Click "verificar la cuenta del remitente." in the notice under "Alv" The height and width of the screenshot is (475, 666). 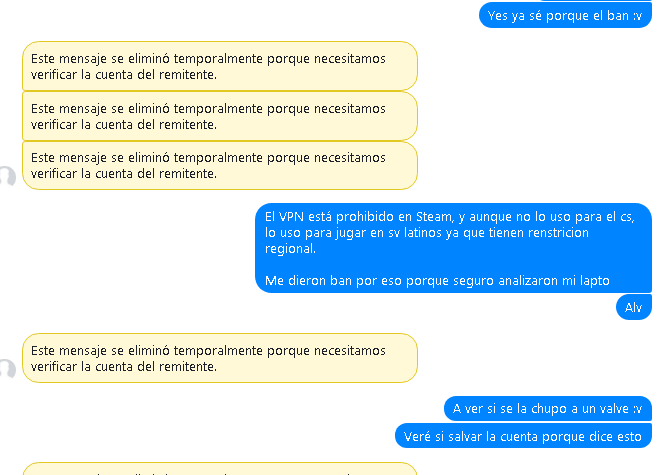(124, 367)
